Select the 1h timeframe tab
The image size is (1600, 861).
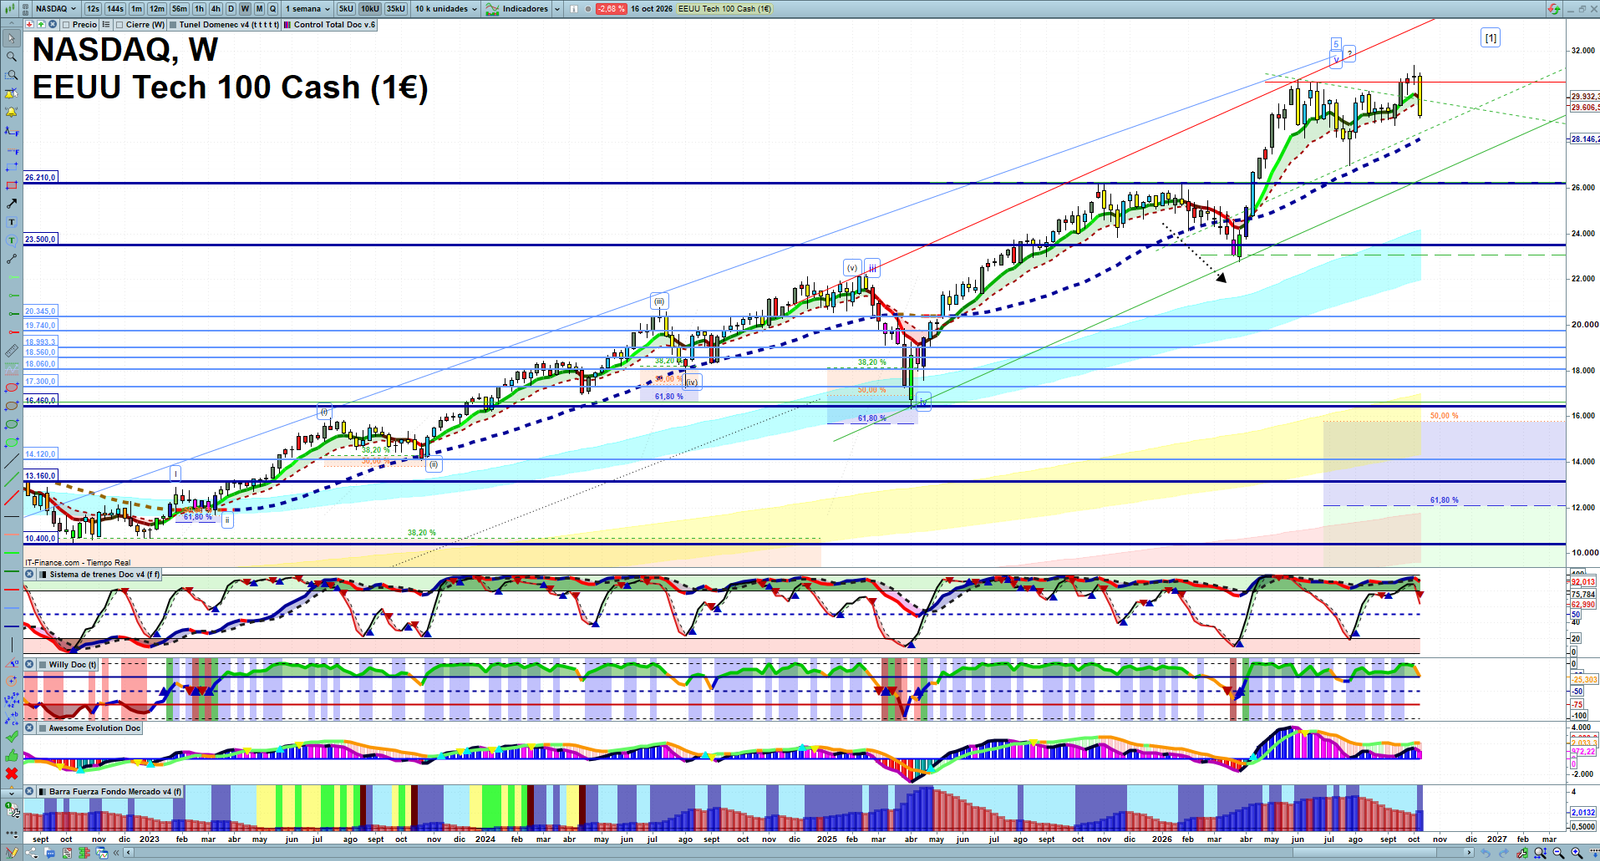[x=199, y=9]
